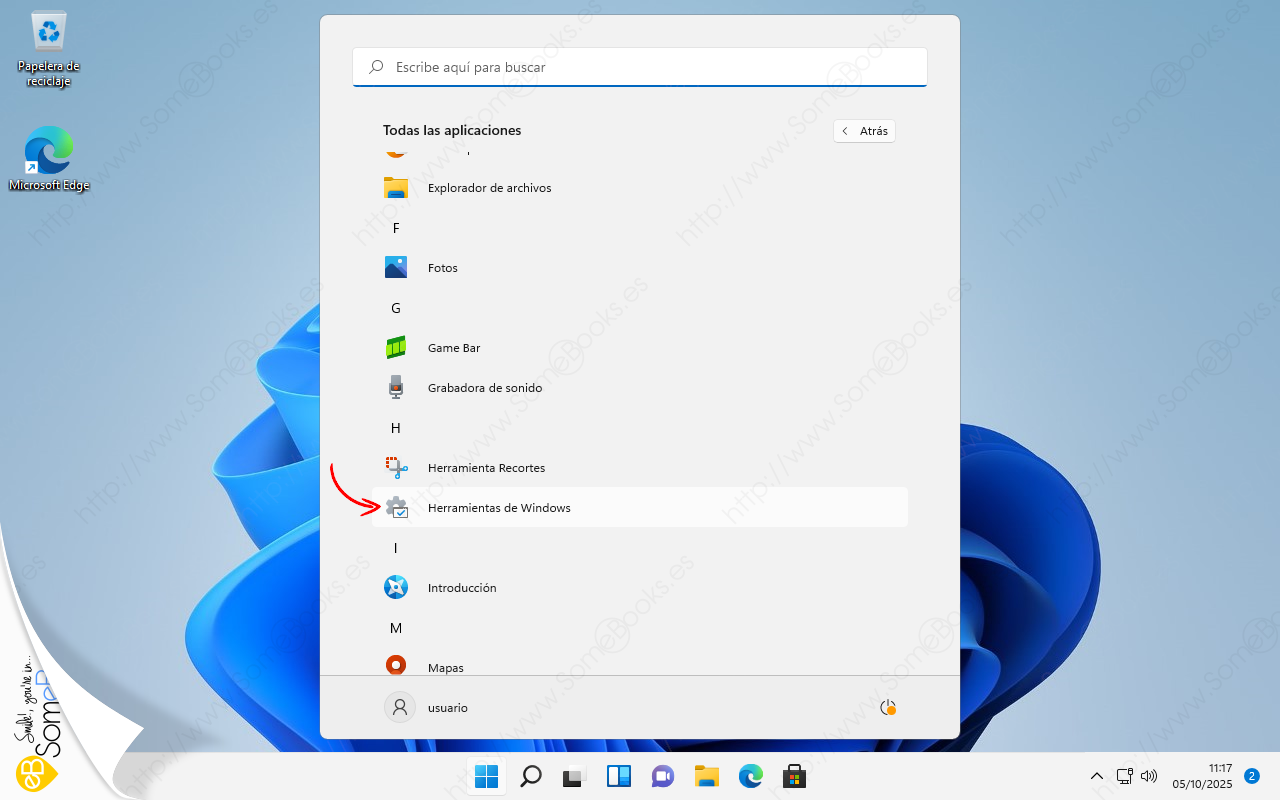Open Herramientas de Windows
This screenshot has width=1280, height=800.
pyautogui.click(x=498, y=508)
